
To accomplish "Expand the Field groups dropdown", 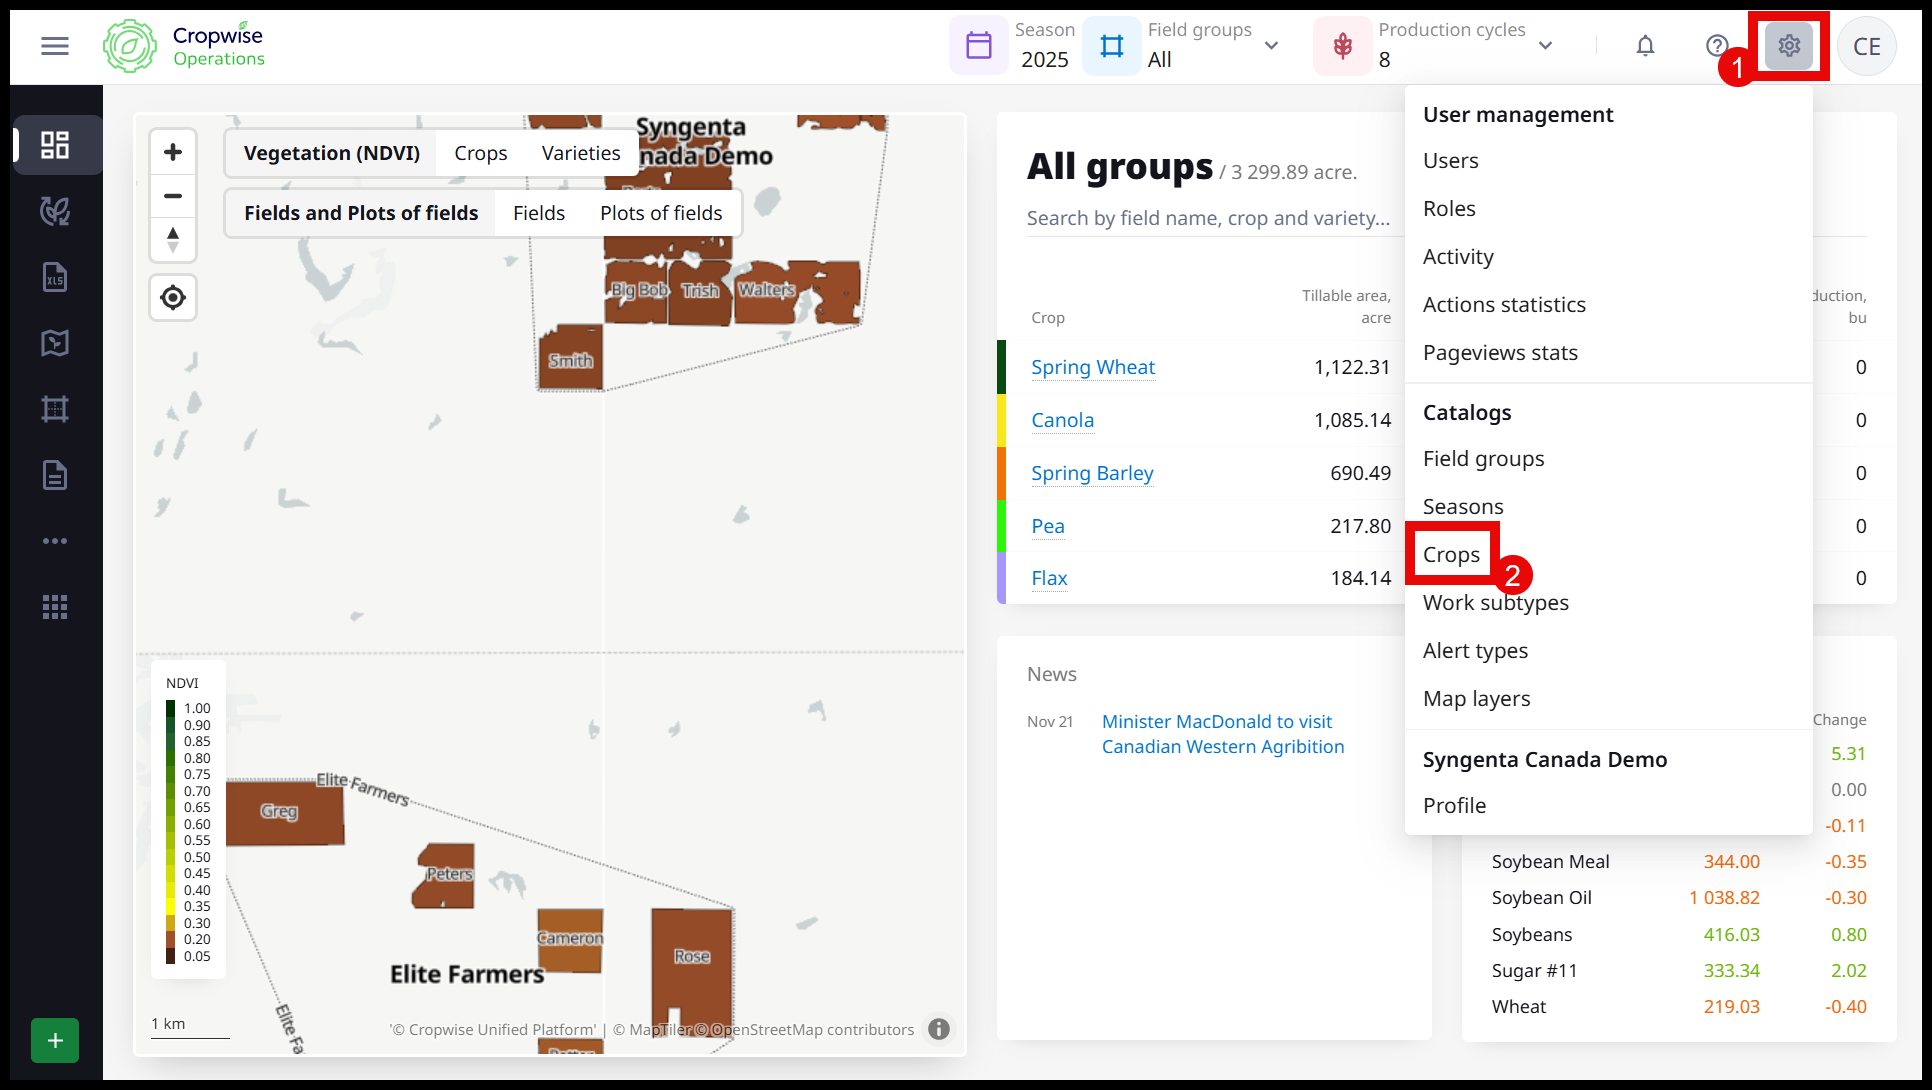I will point(1271,46).
